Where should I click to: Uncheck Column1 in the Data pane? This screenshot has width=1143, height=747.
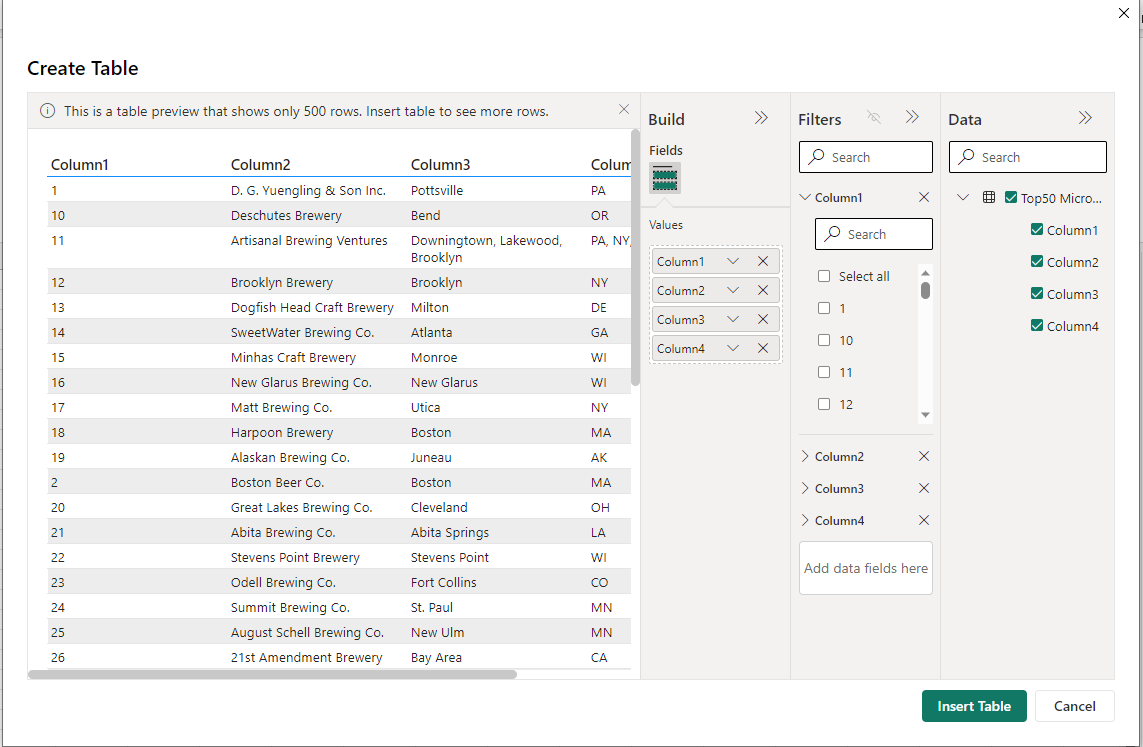coord(1037,230)
